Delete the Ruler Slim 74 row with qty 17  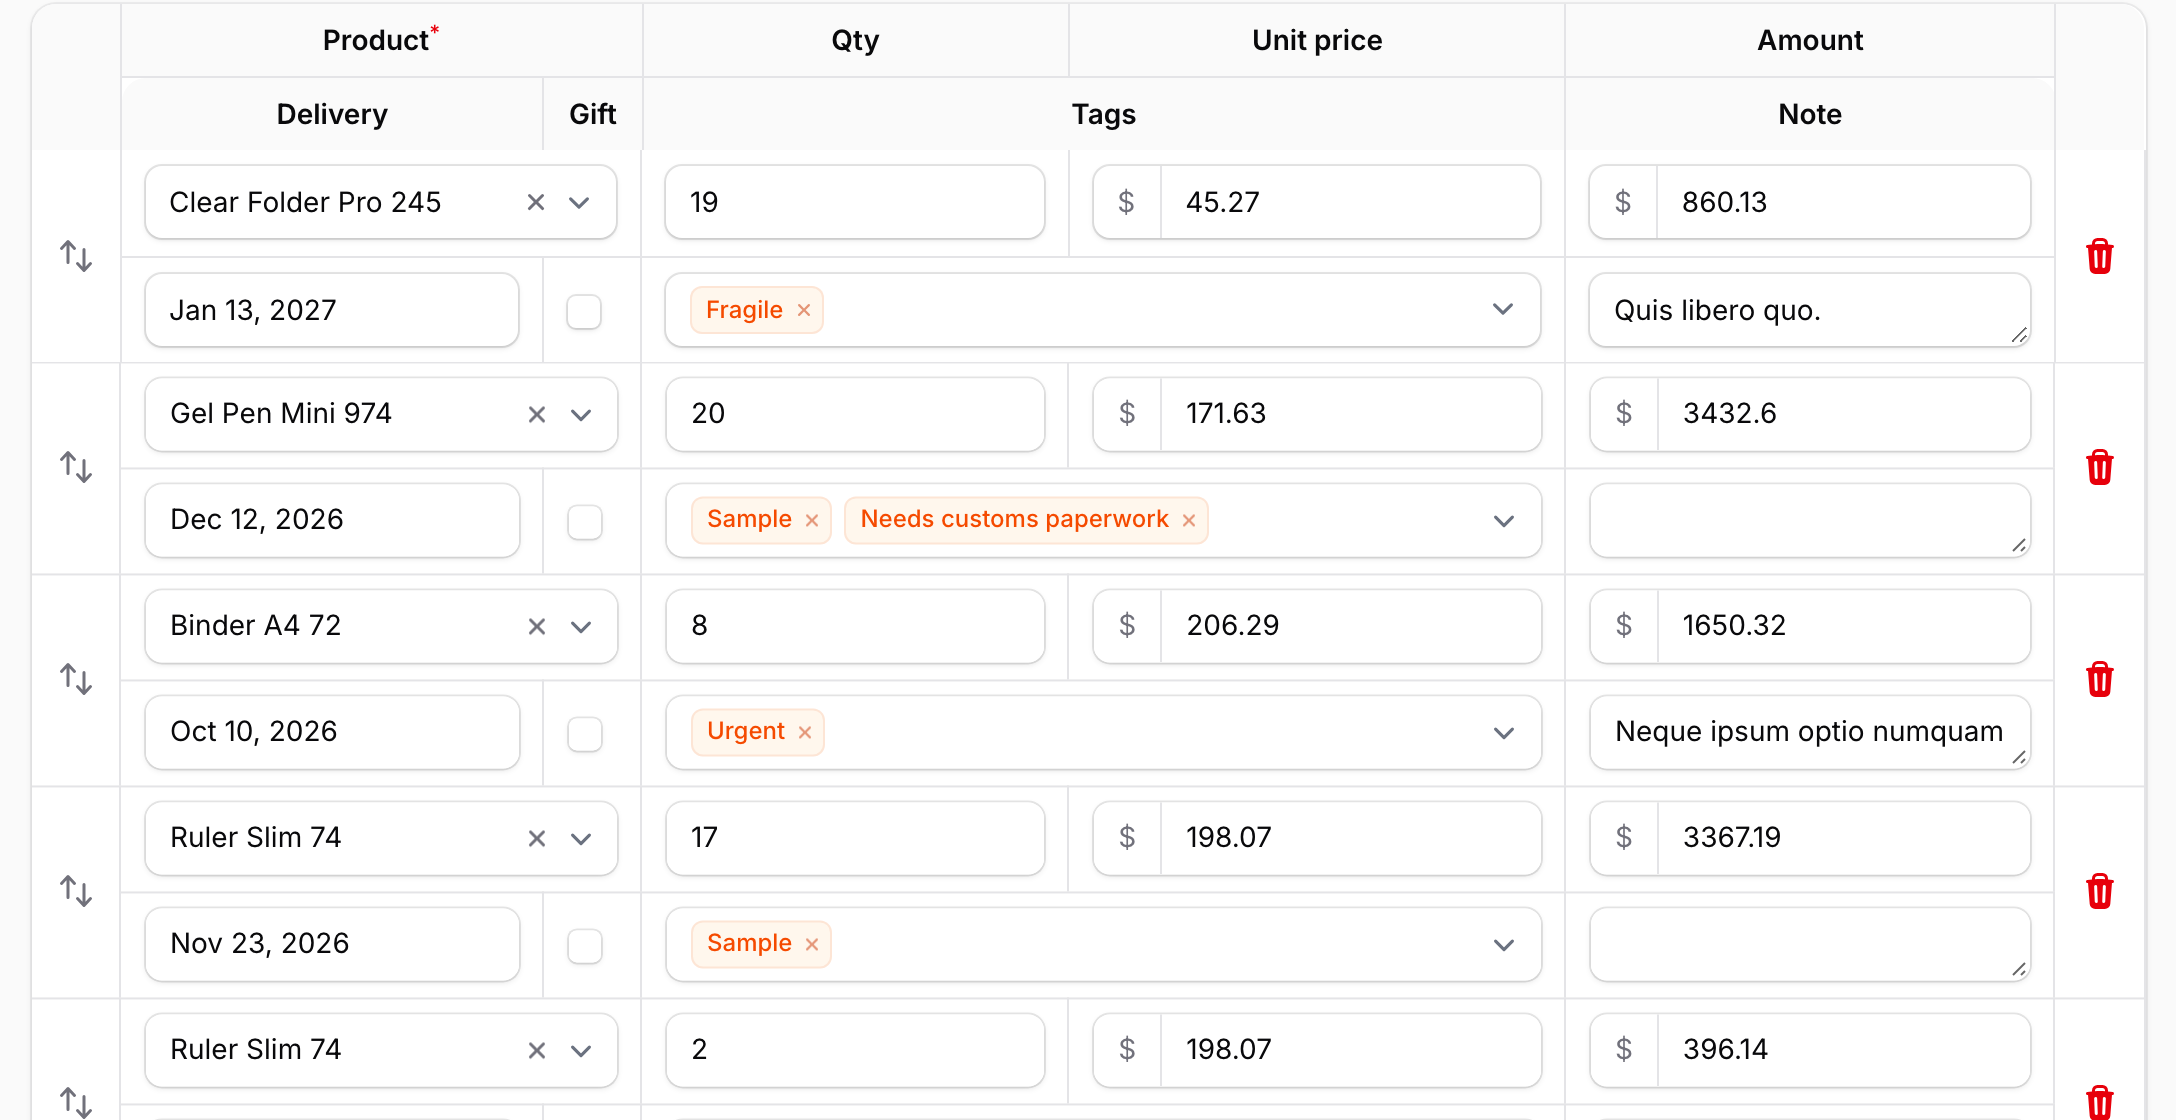[2099, 891]
